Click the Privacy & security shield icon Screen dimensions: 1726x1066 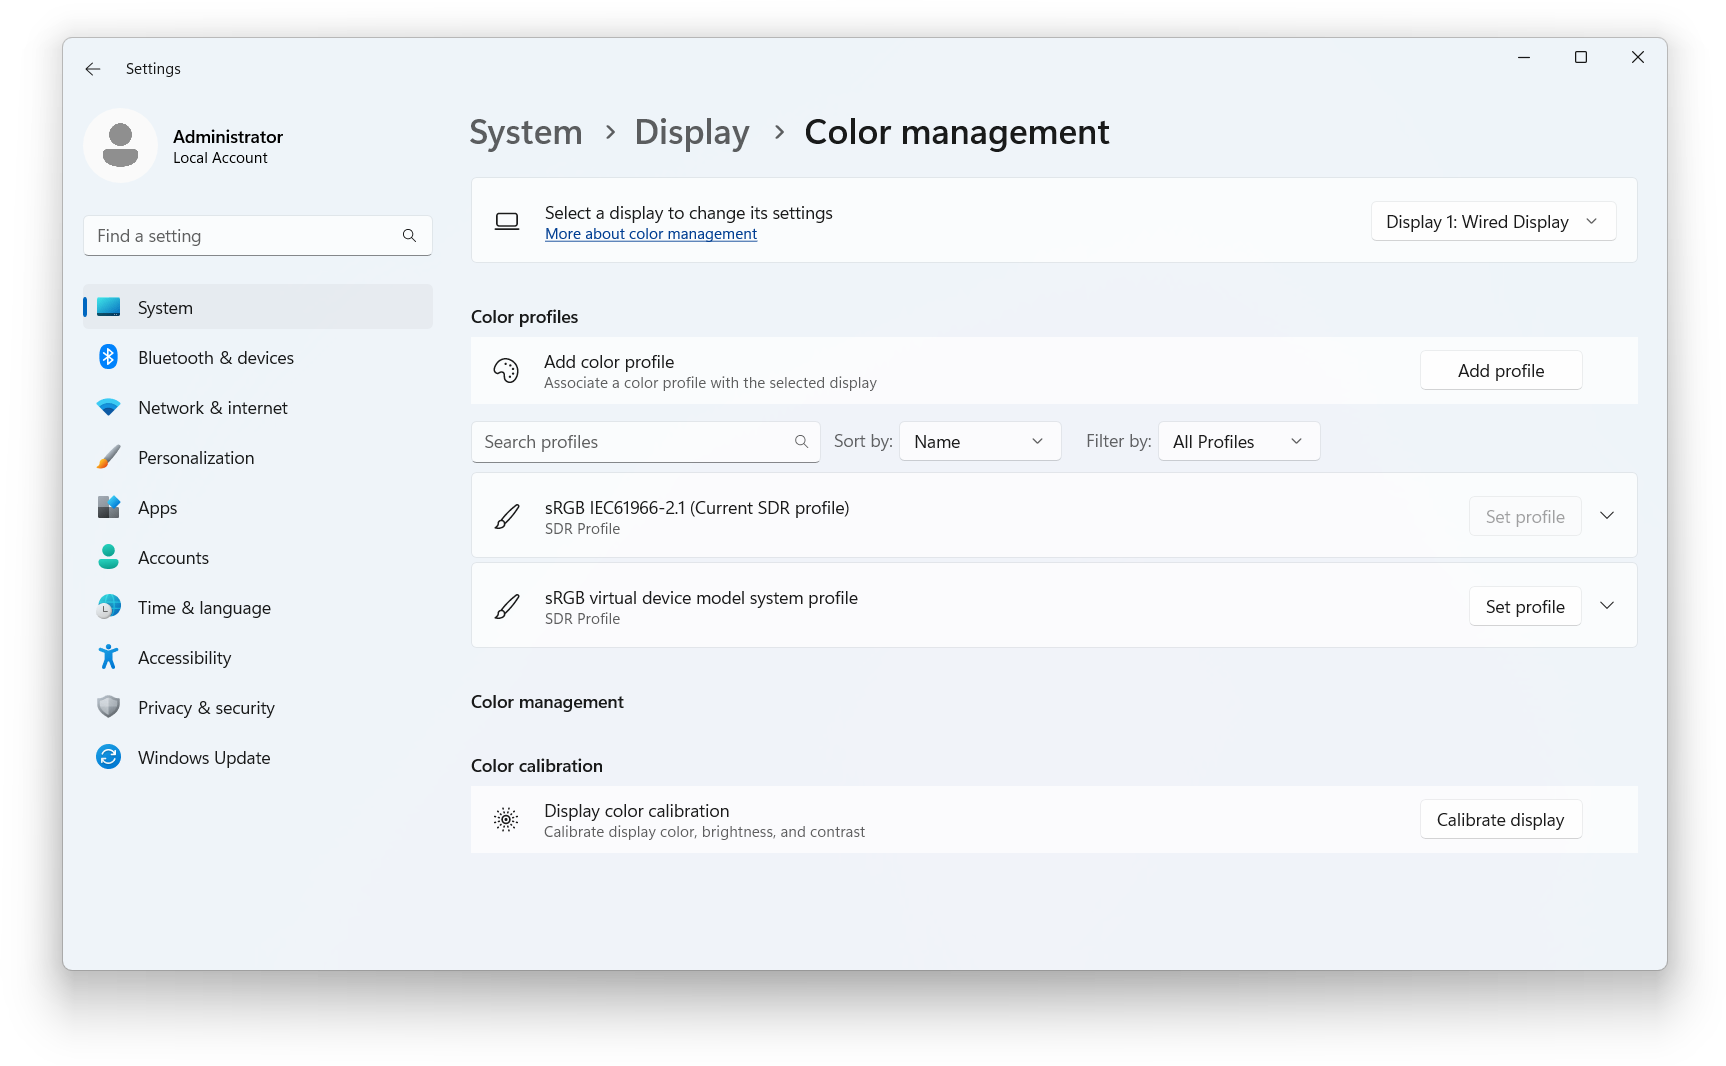(x=108, y=707)
